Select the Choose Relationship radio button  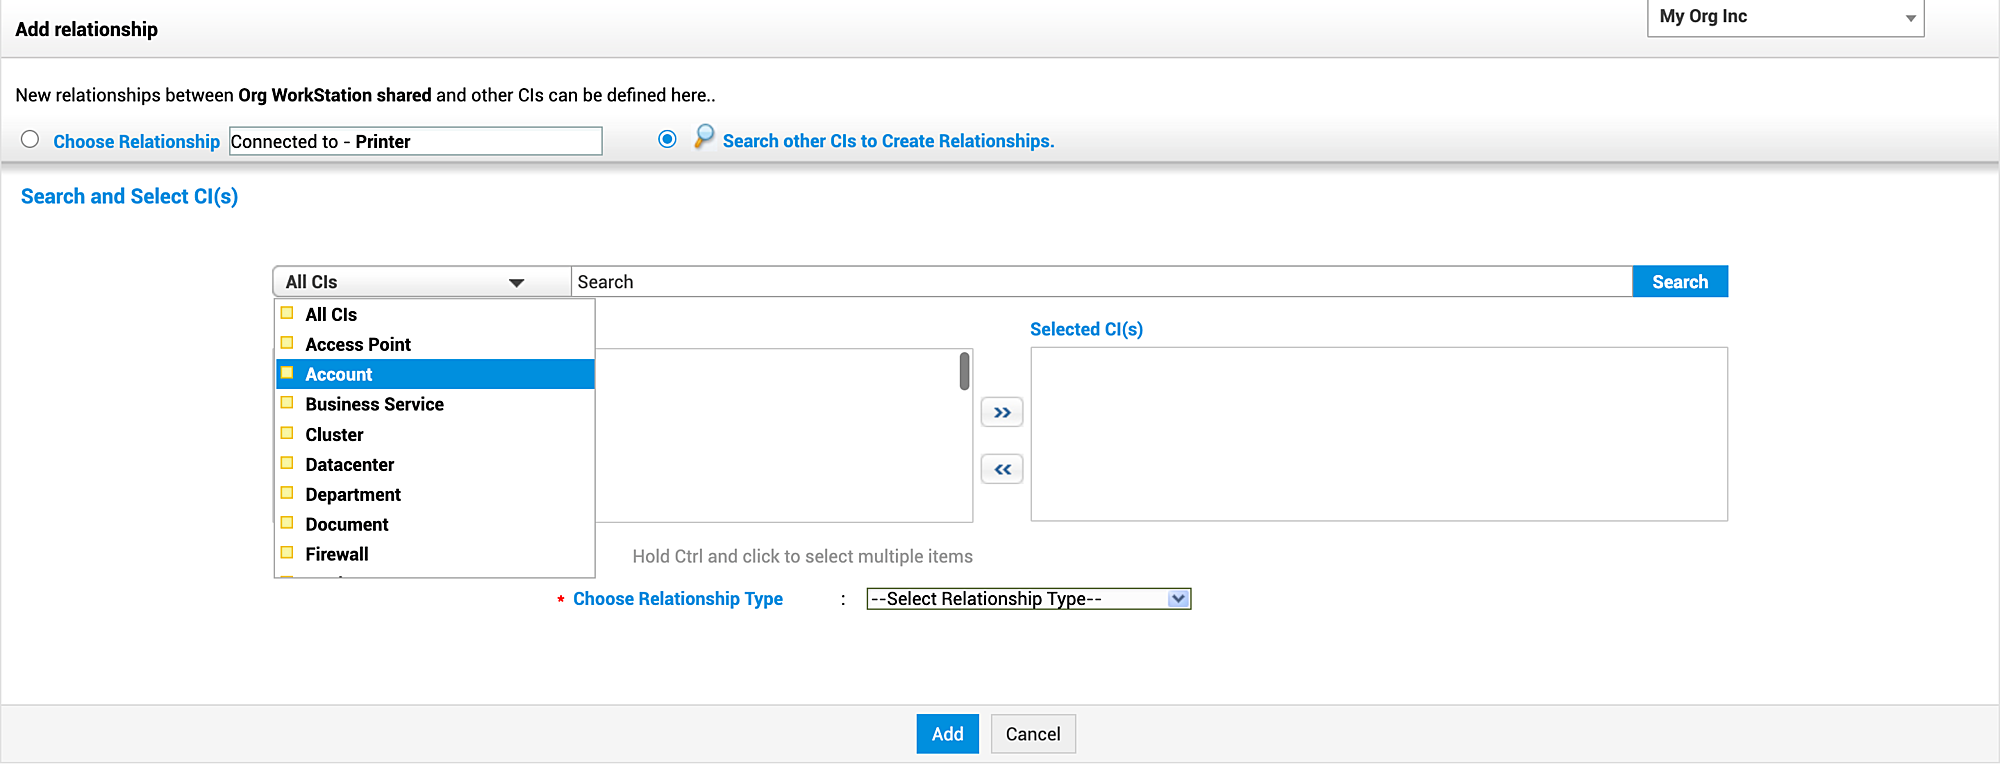(30, 140)
